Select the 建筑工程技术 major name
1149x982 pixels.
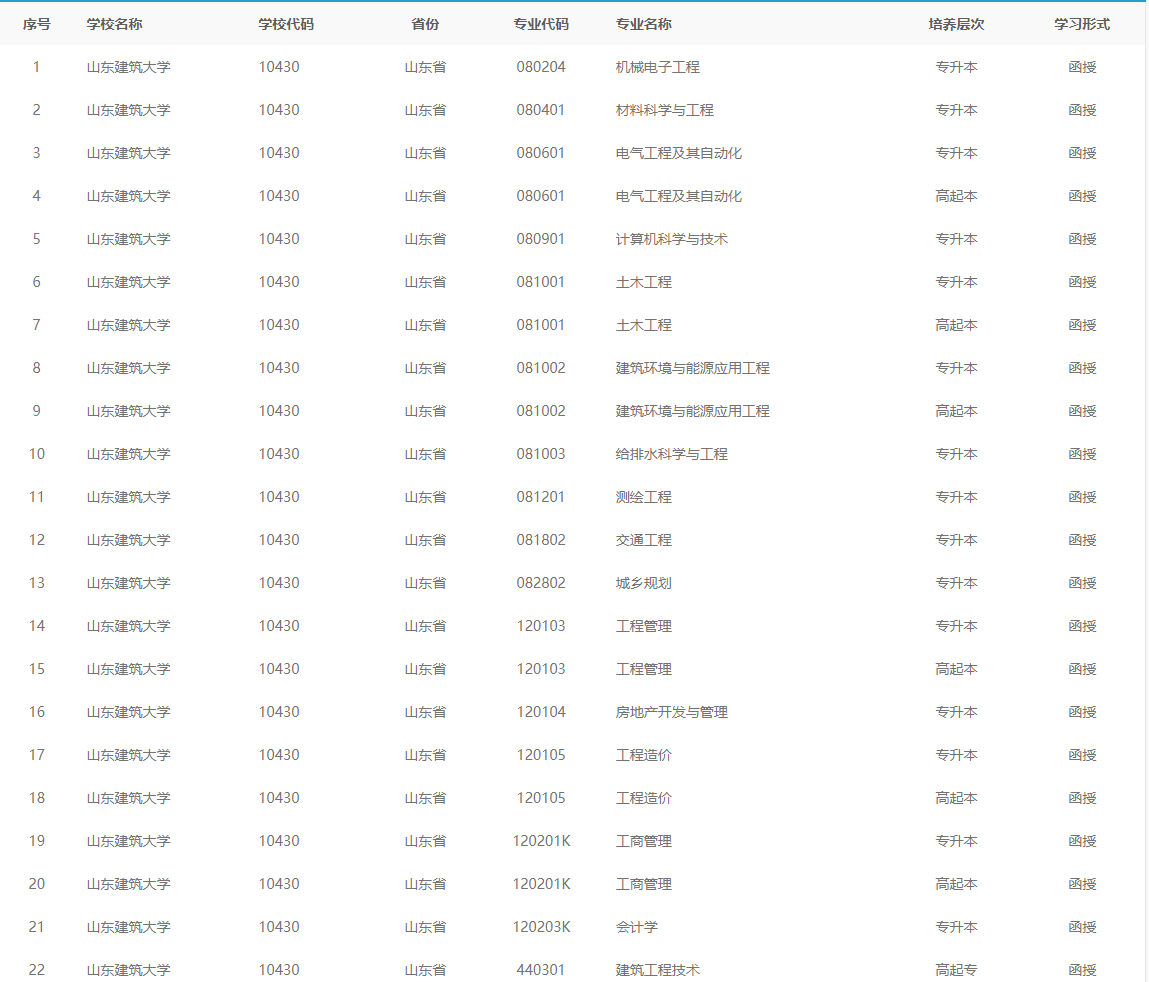[x=657, y=970]
